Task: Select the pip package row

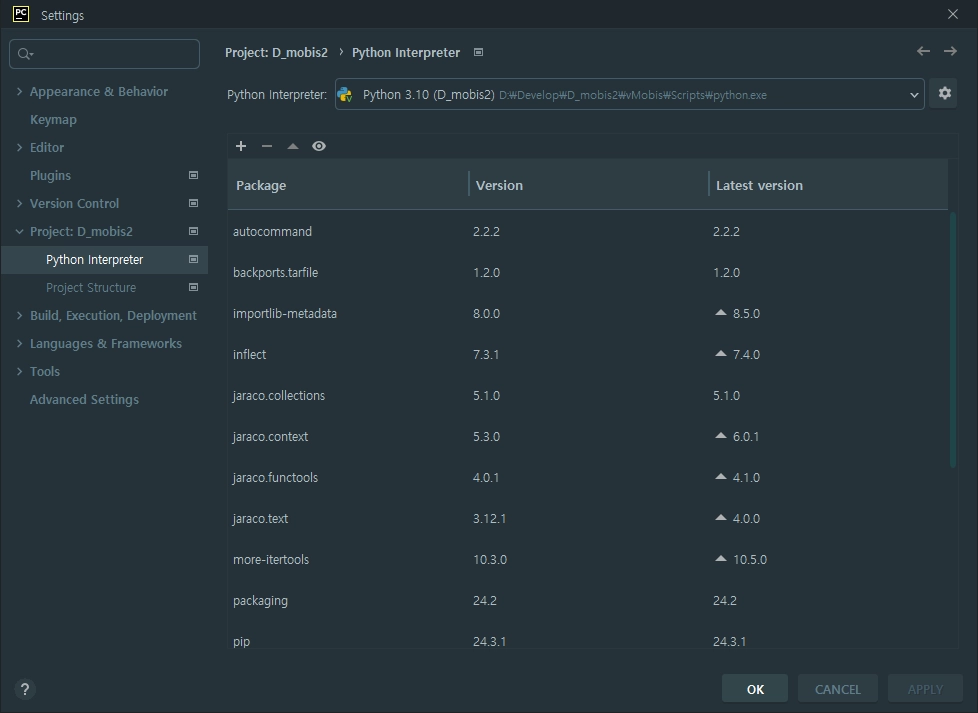Action: coord(588,636)
